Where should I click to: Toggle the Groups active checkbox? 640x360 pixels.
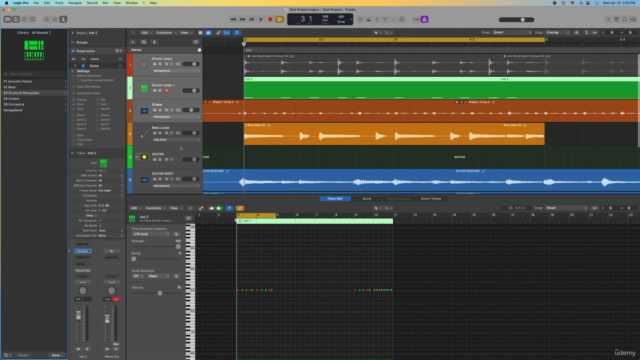pos(73,51)
